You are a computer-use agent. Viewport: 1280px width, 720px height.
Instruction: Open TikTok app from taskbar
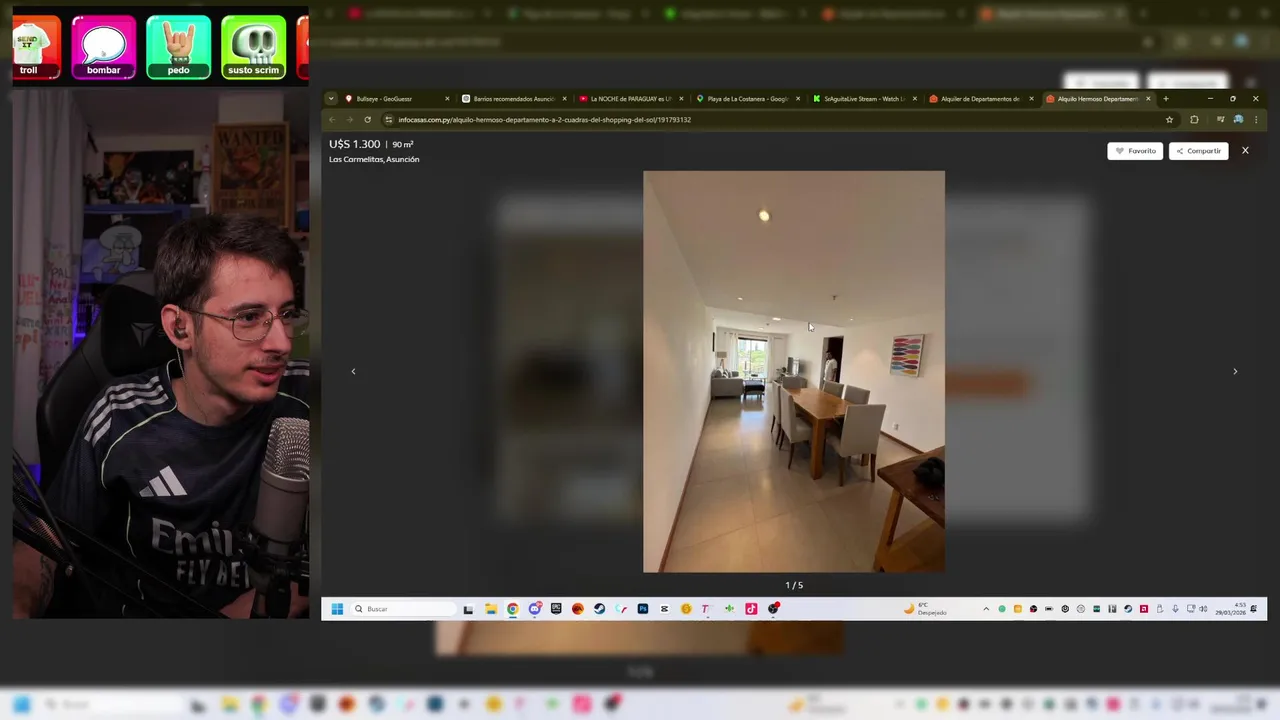pos(751,609)
